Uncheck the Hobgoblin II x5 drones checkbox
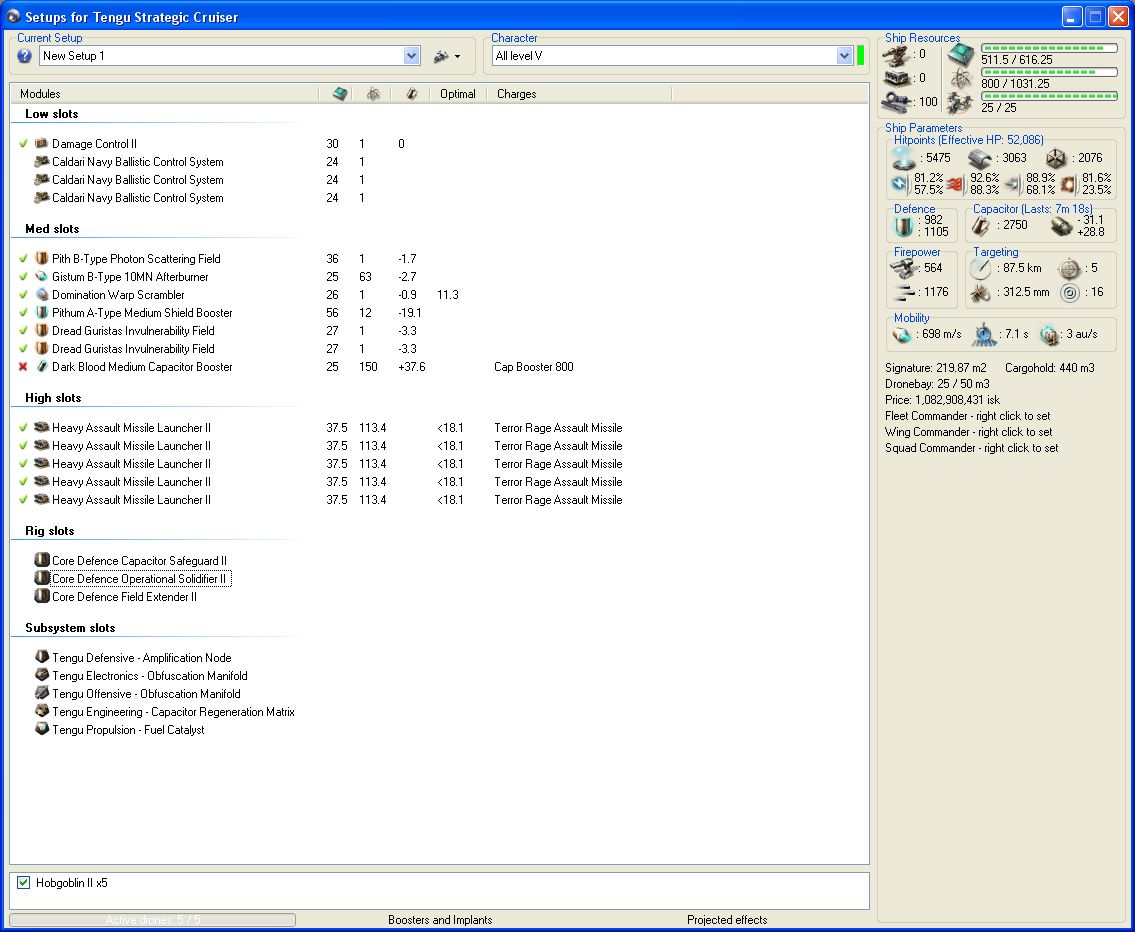1135x932 pixels. (24, 882)
